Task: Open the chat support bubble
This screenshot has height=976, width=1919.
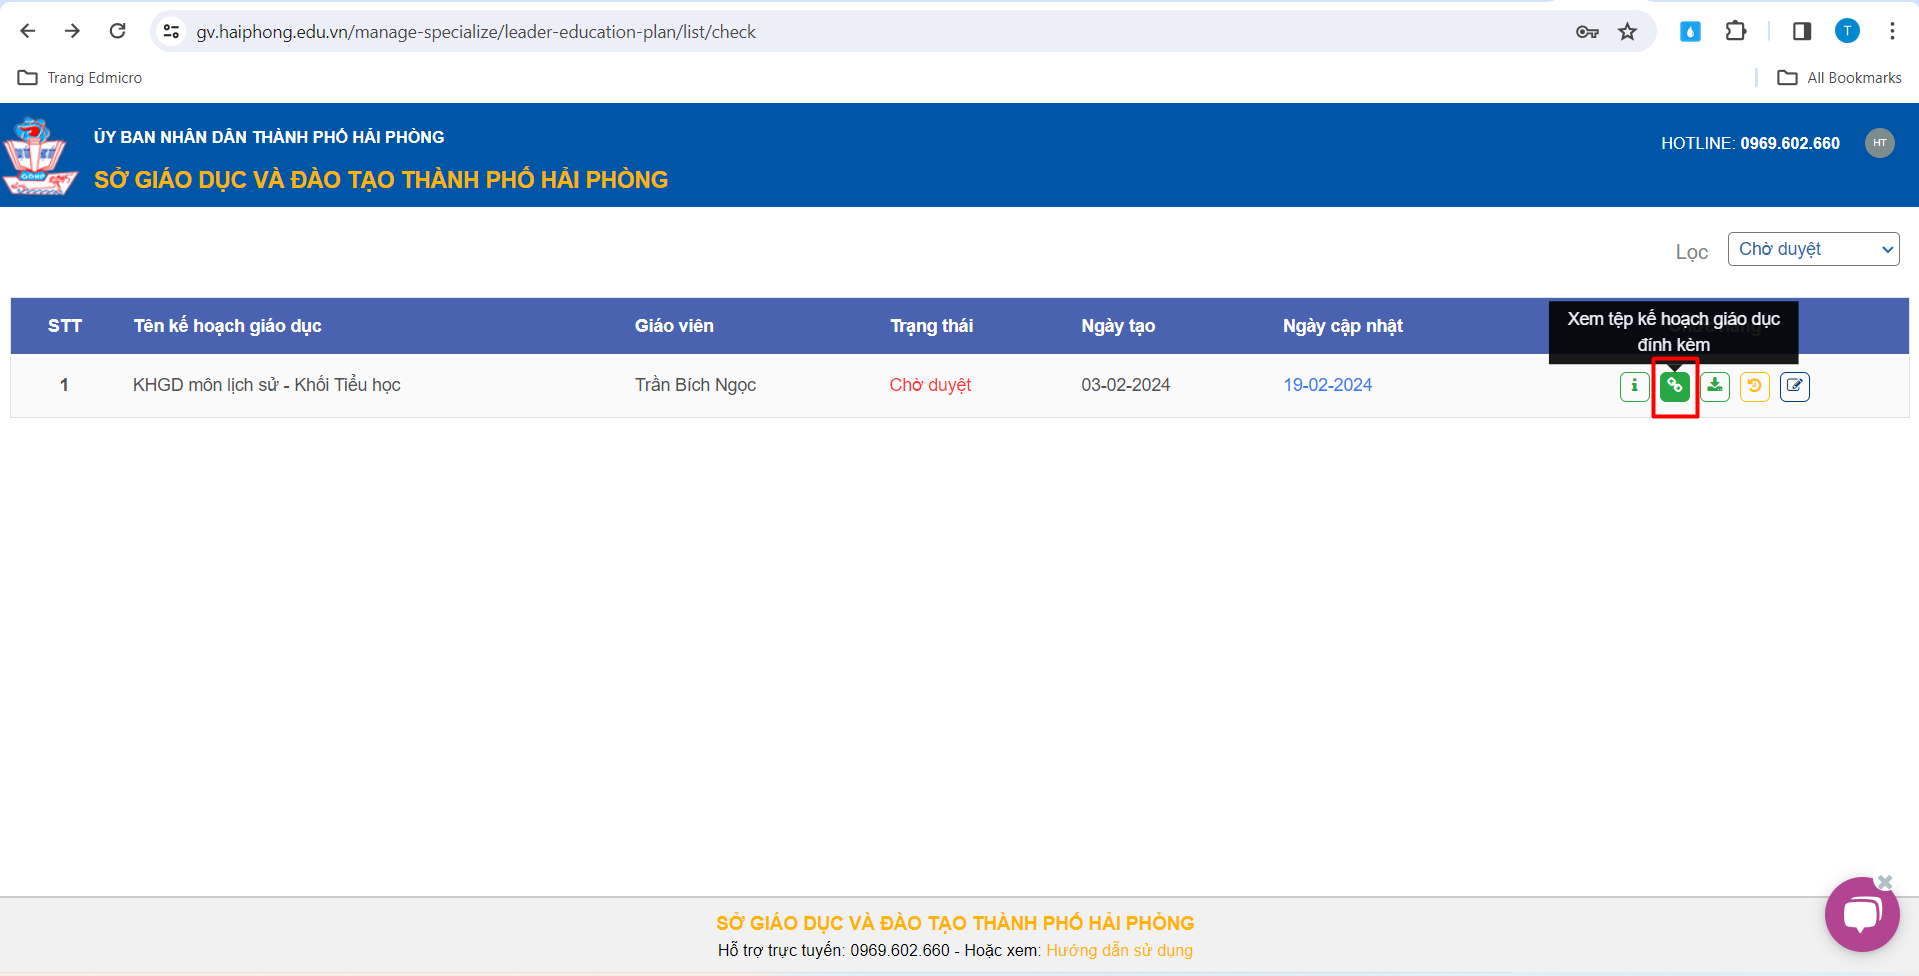Action: click(x=1860, y=916)
